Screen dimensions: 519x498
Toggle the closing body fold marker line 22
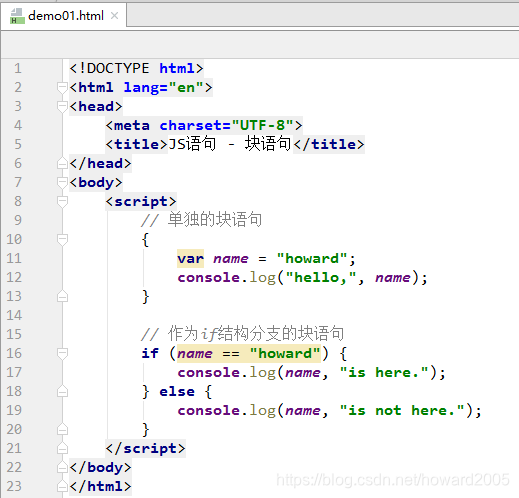coord(62,467)
